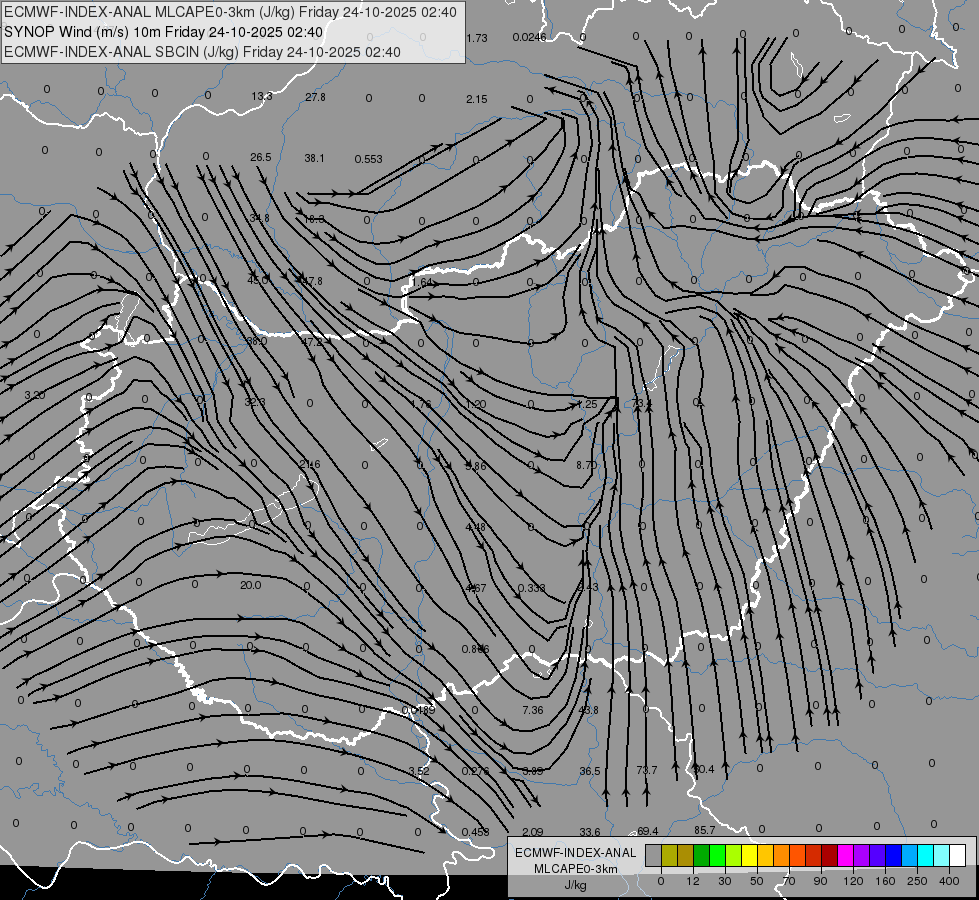Click the legend scale value '250'
The height and width of the screenshot is (900, 979).
pyautogui.click(x=917, y=881)
